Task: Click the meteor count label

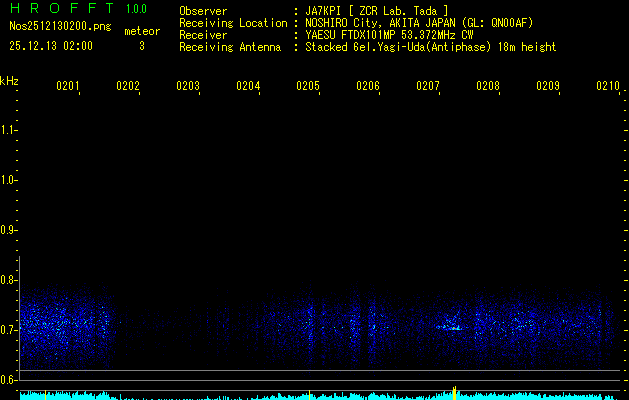Action: pyautogui.click(x=142, y=31)
